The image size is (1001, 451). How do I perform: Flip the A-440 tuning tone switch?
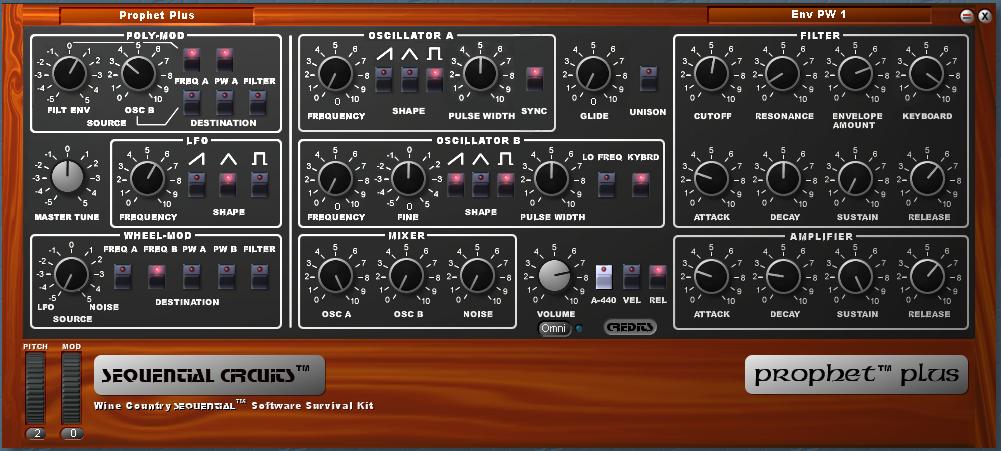tap(604, 277)
